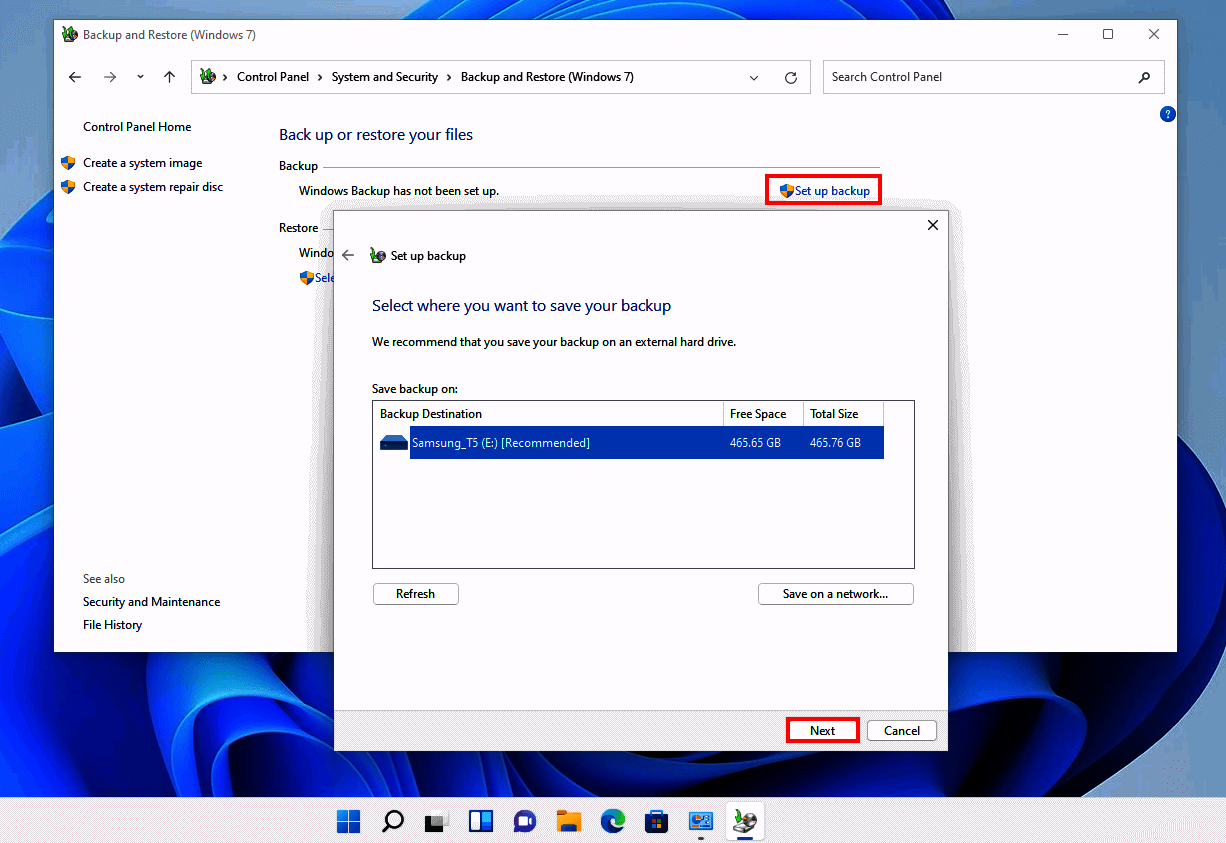The width and height of the screenshot is (1226, 843).
Task: Open Backup and Restore from the taskbar
Action: tap(744, 820)
